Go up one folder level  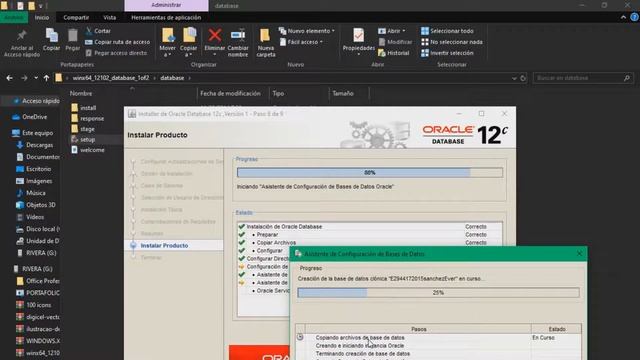tap(46, 78)
